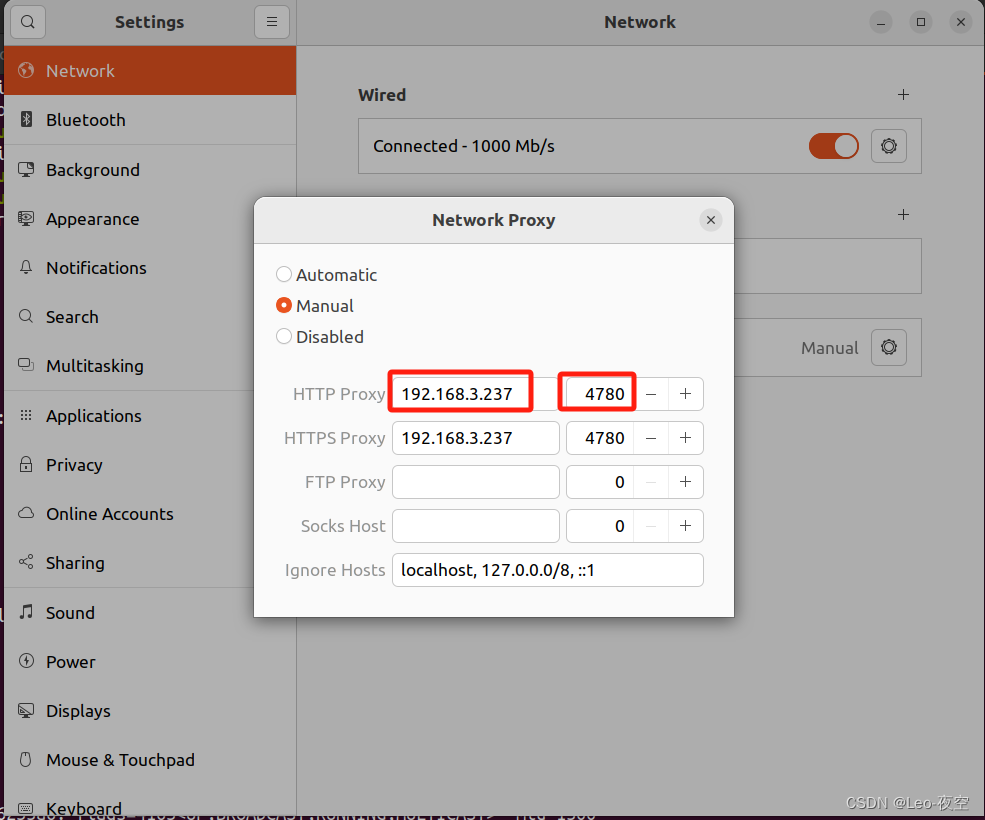The image size is (985, 820).
Task: Click the FTP Proxy port field
Action: point(600,481)
